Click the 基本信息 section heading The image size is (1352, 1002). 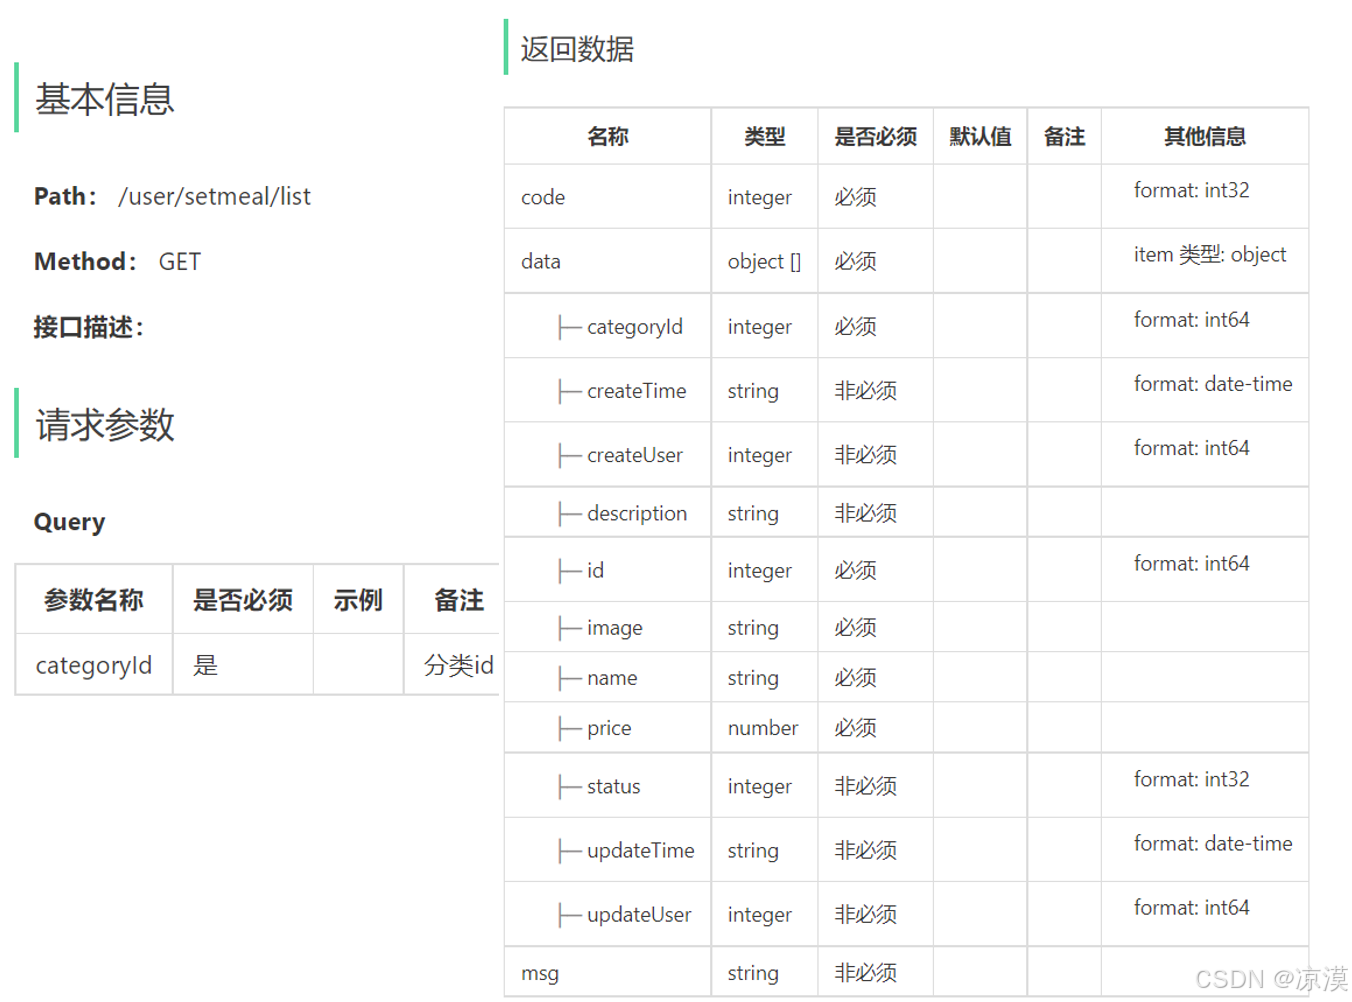[105, 99]
